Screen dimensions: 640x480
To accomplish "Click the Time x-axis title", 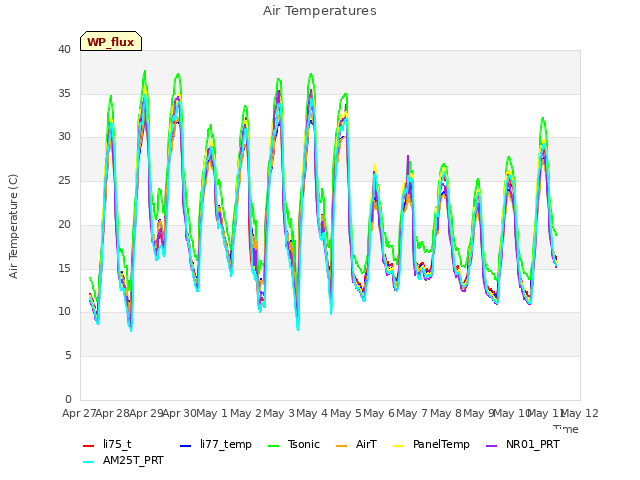I will pyautogui.click(x=566, y=429).
